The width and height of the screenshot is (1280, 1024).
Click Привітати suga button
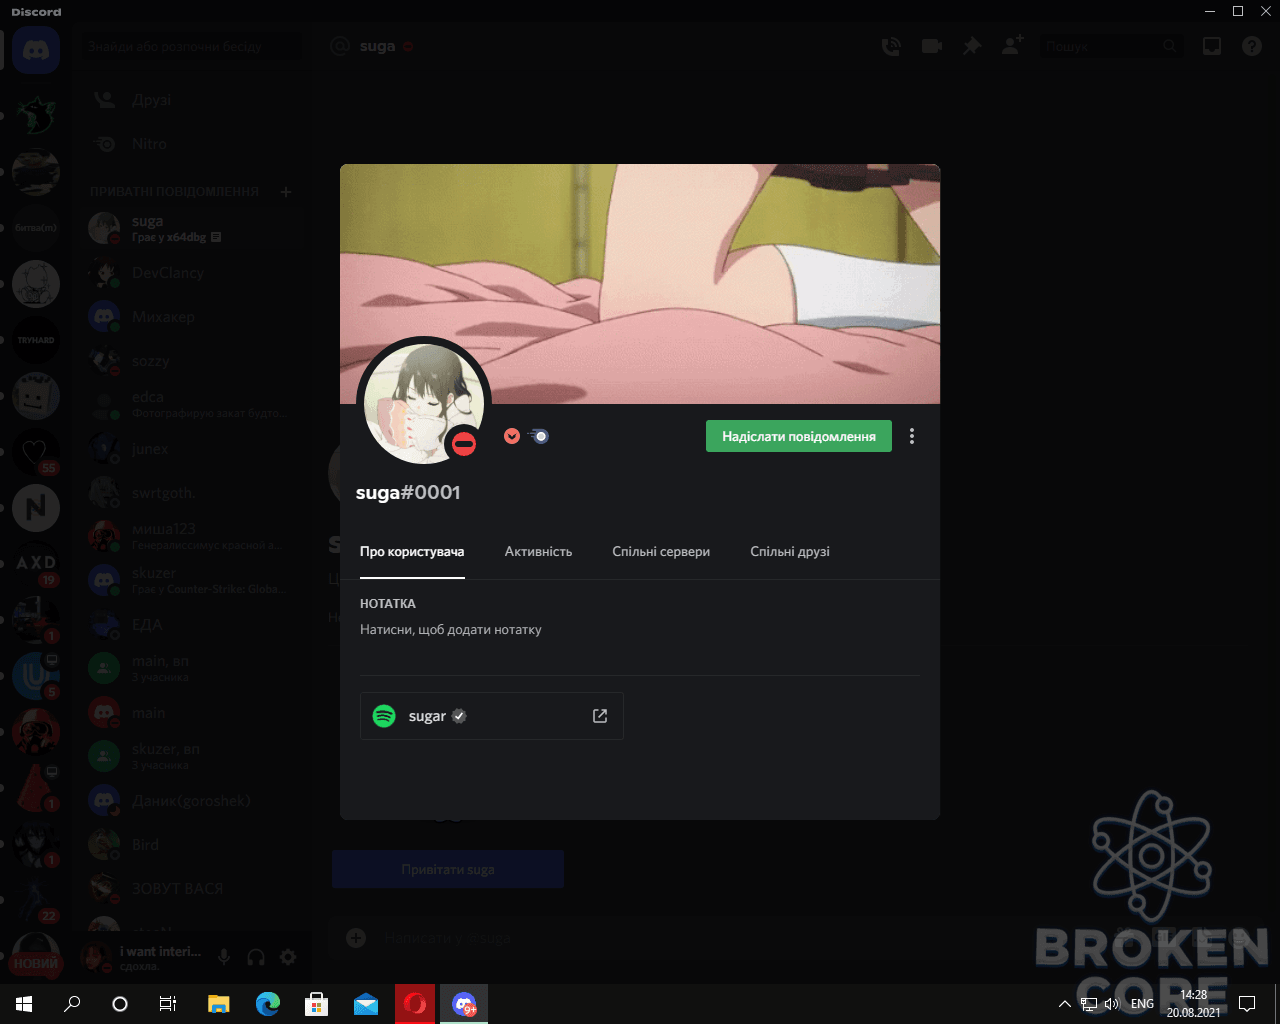[448, 869]
